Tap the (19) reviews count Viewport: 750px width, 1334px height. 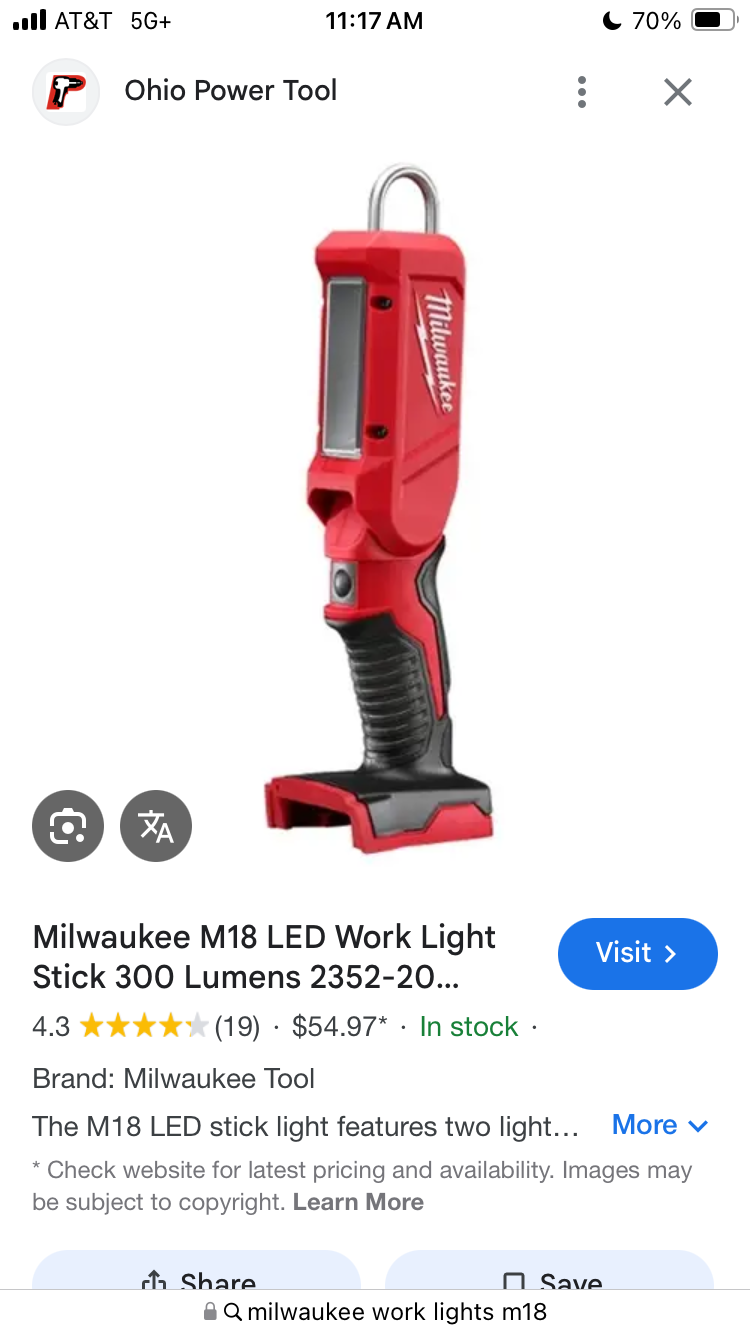[x=237, y=1027]
